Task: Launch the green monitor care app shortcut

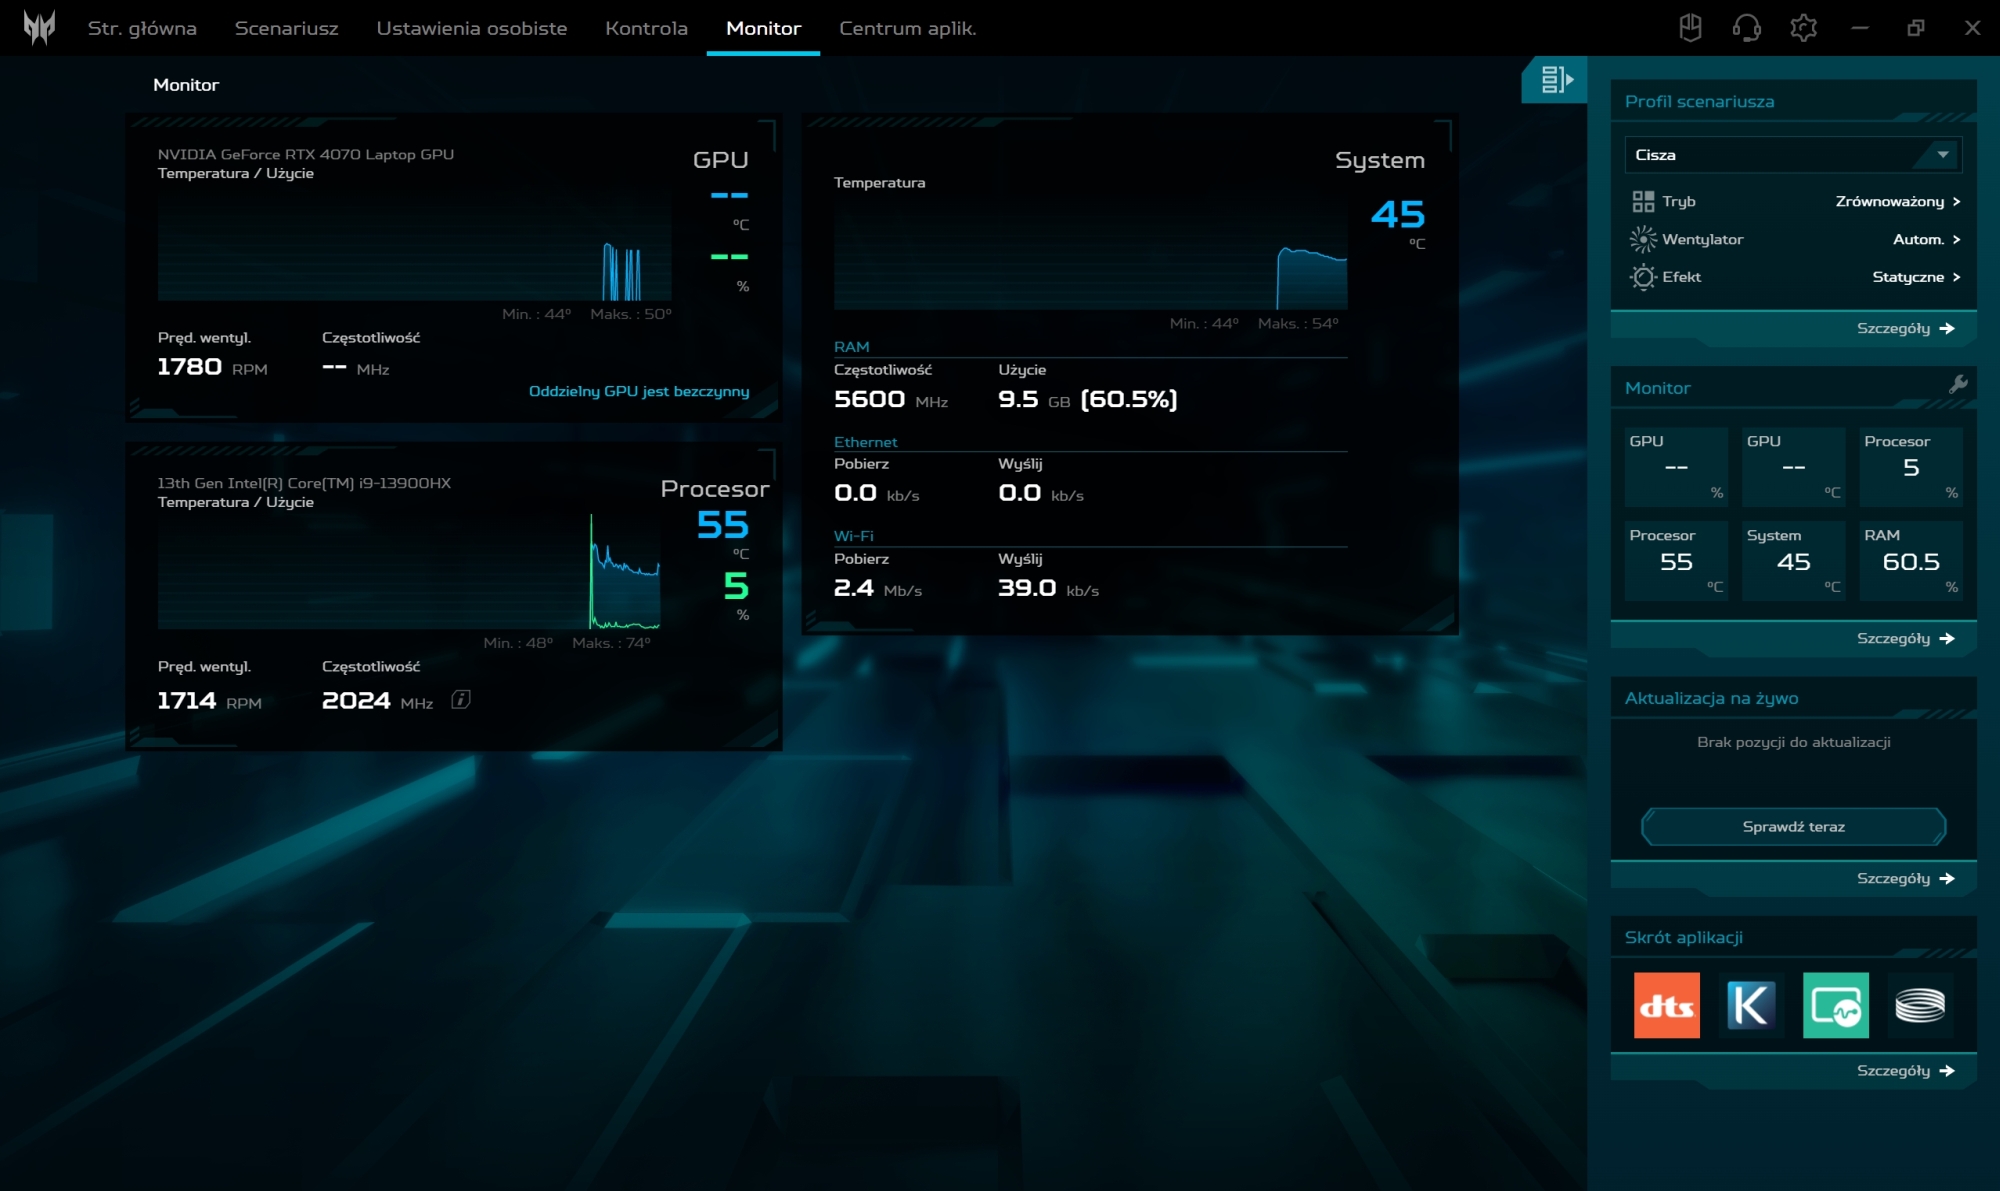Action: click(x=1836, y=1005)
